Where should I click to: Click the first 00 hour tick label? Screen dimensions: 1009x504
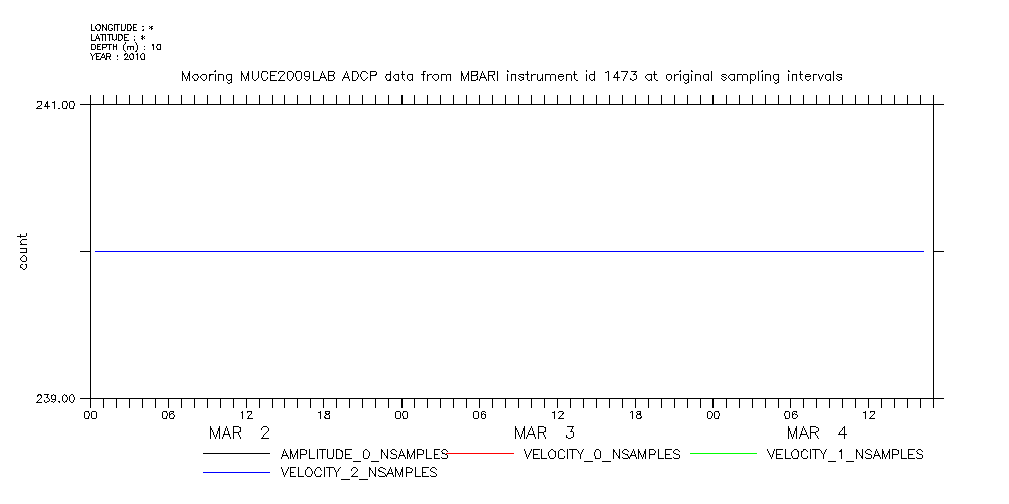point(90,414)
